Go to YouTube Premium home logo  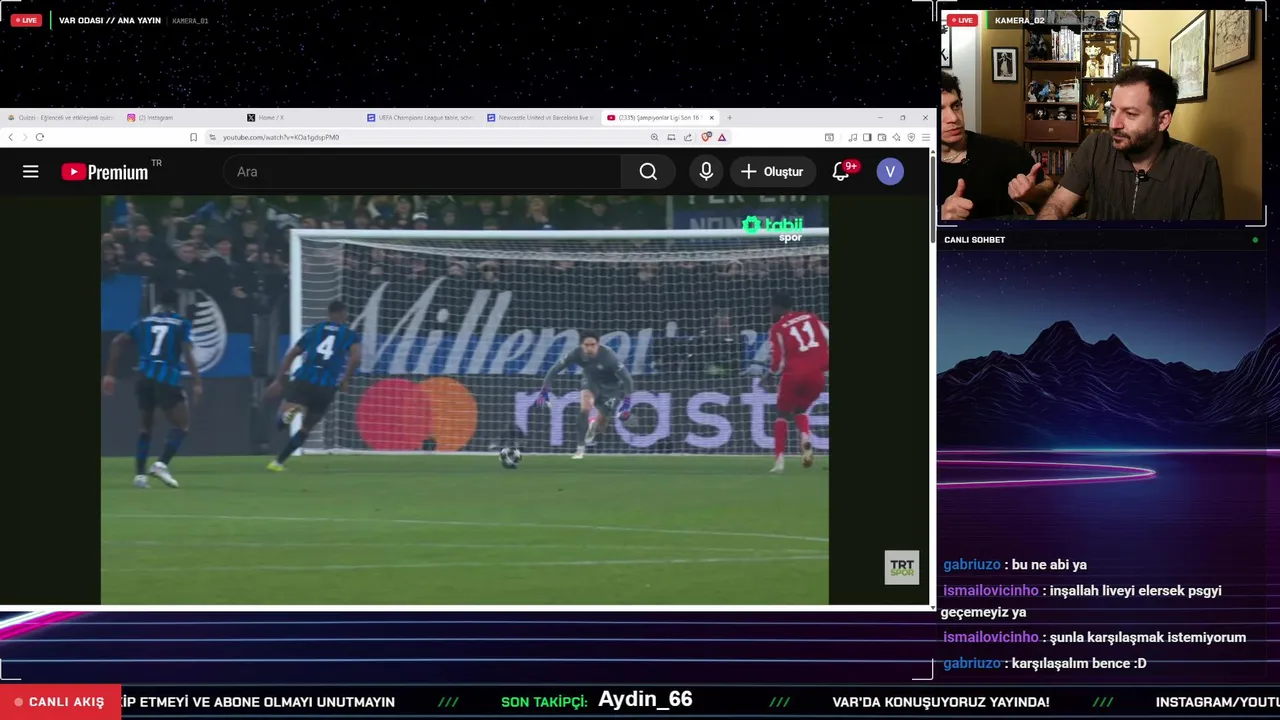(x=105, y=171)
